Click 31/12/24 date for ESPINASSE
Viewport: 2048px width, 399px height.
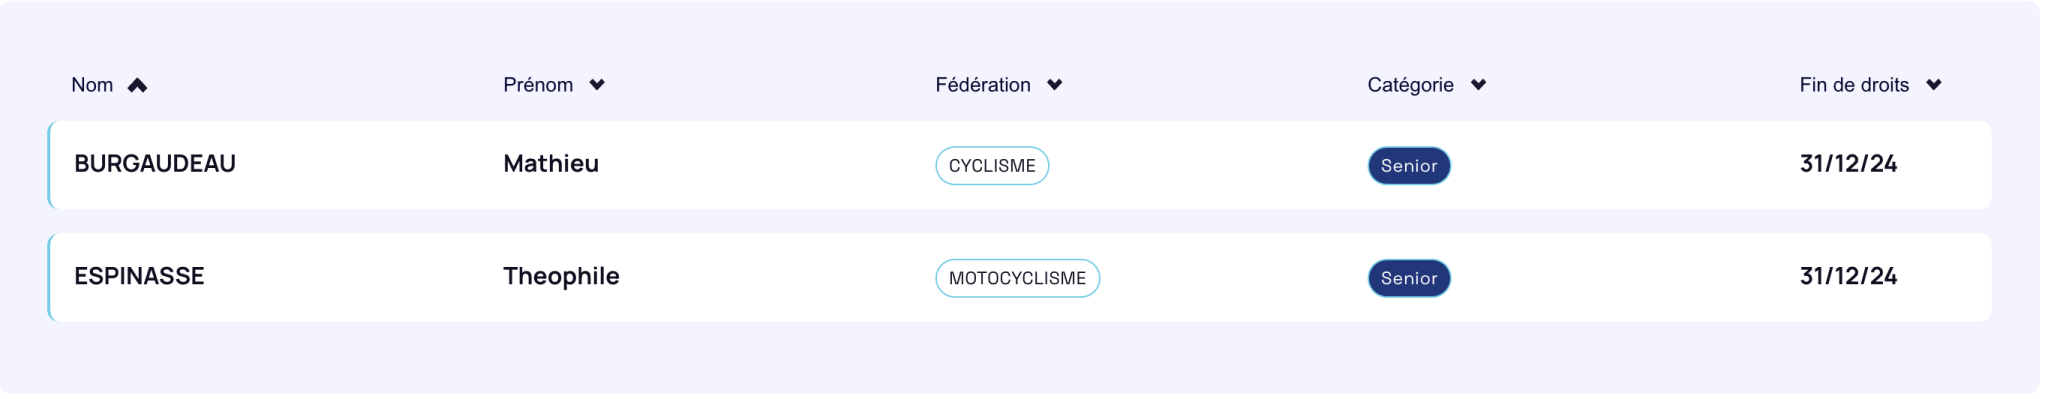[x=1848, y=276]
